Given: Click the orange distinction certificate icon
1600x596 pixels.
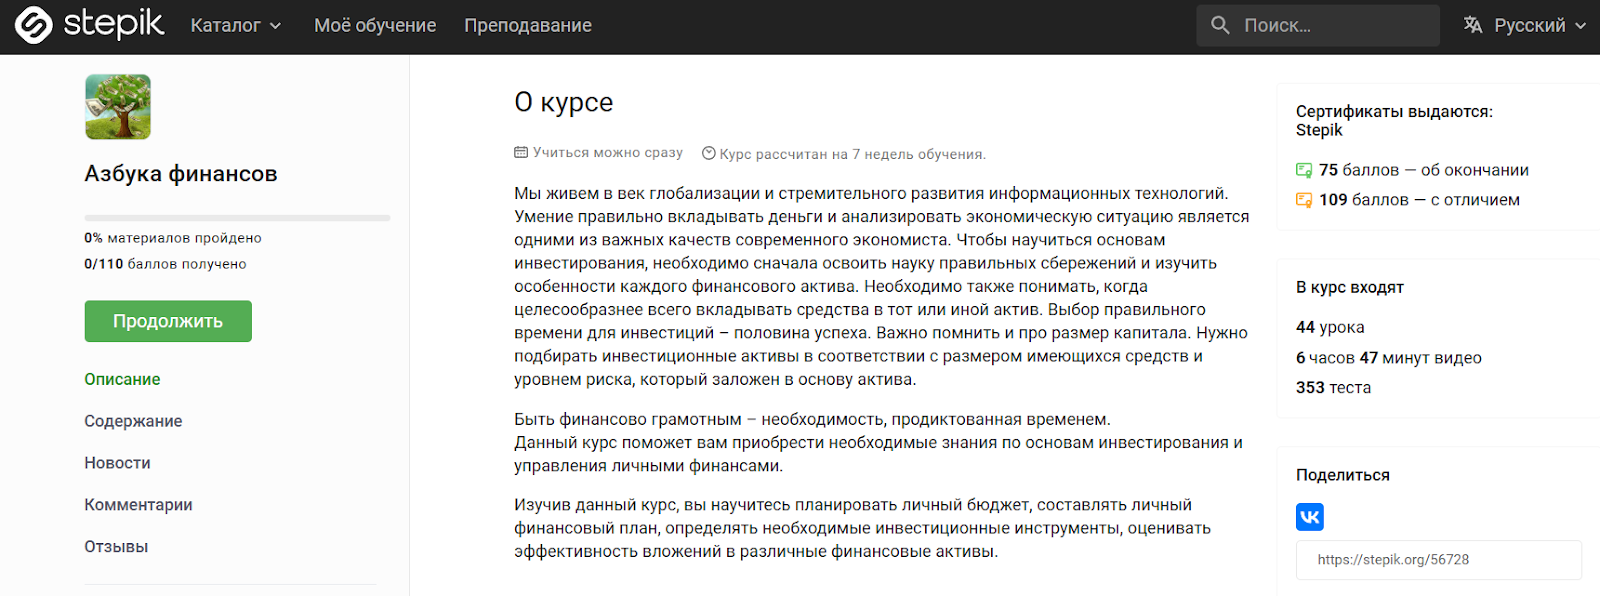Looking at the screenshot, I should [1304, 200].
